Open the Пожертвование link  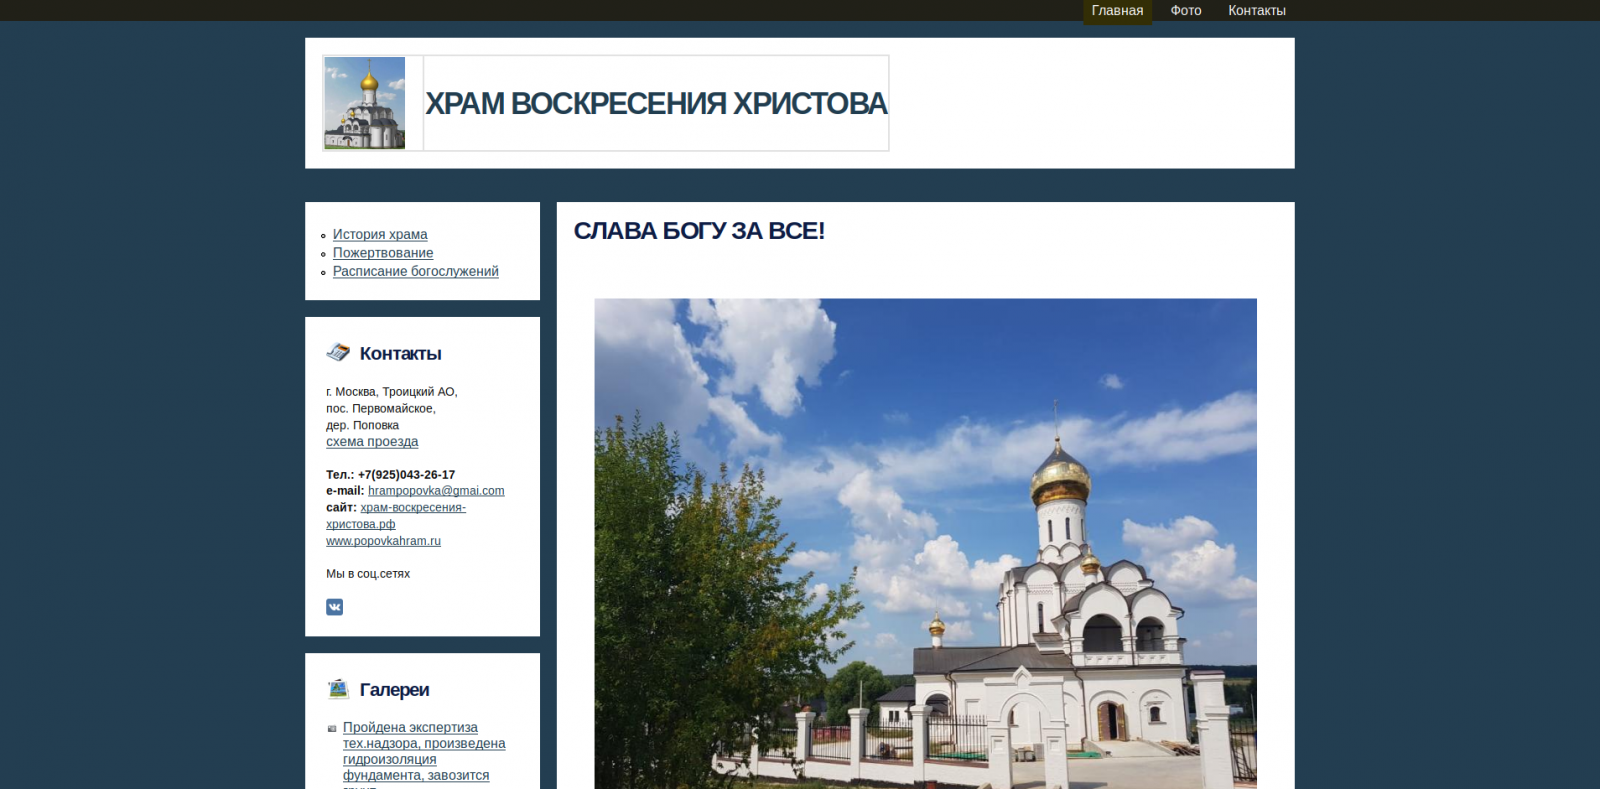(383, 253)
